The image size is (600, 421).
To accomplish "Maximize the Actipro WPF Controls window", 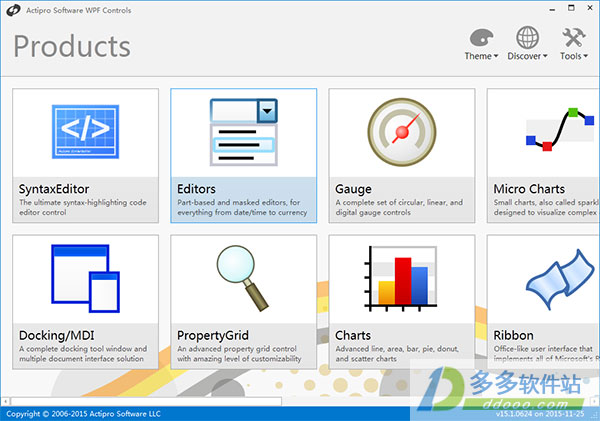I will point(571,8).
